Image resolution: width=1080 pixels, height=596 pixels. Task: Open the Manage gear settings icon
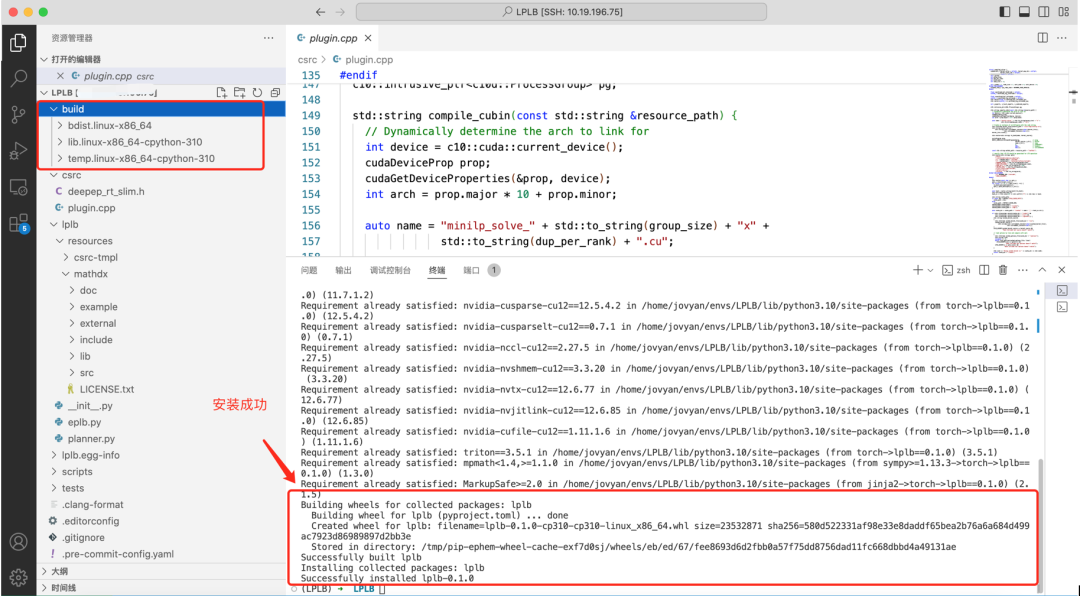click(19, 577)
